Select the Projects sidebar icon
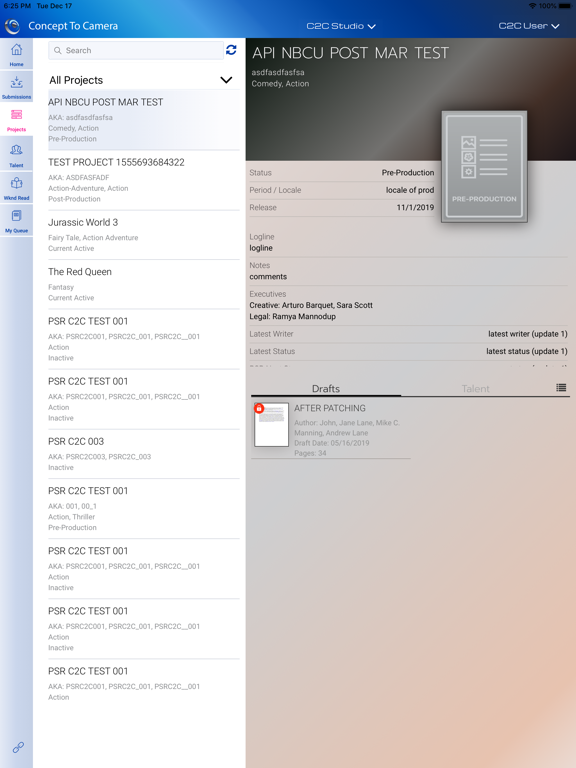Viewport: 576px width, 768px height. tap(16, 120)
